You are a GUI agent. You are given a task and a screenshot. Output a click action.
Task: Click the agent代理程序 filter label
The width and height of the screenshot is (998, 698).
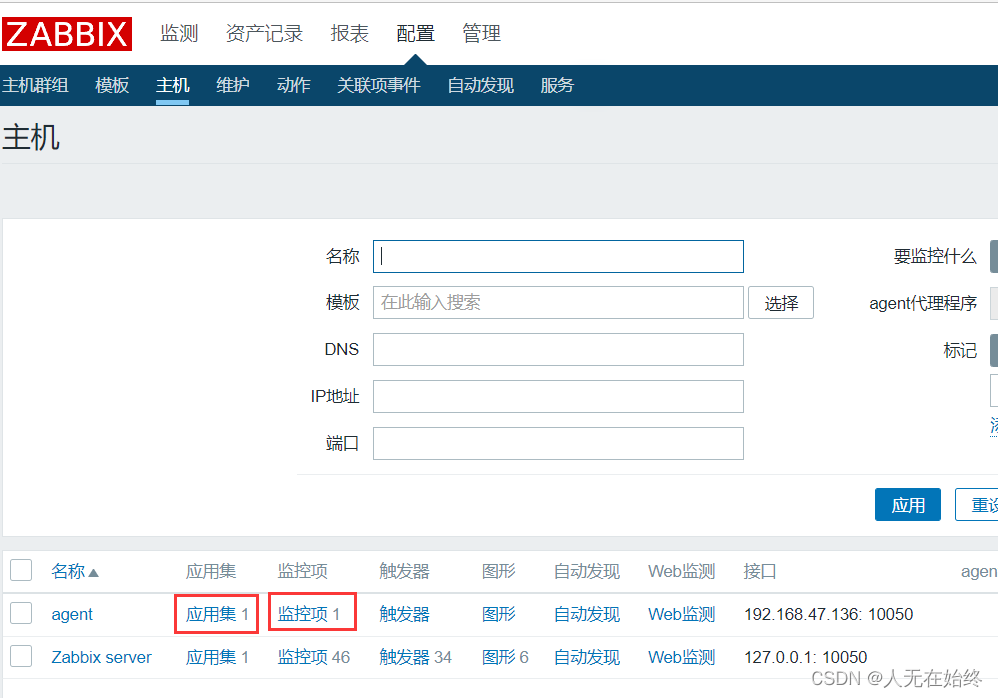coord(923,303)
